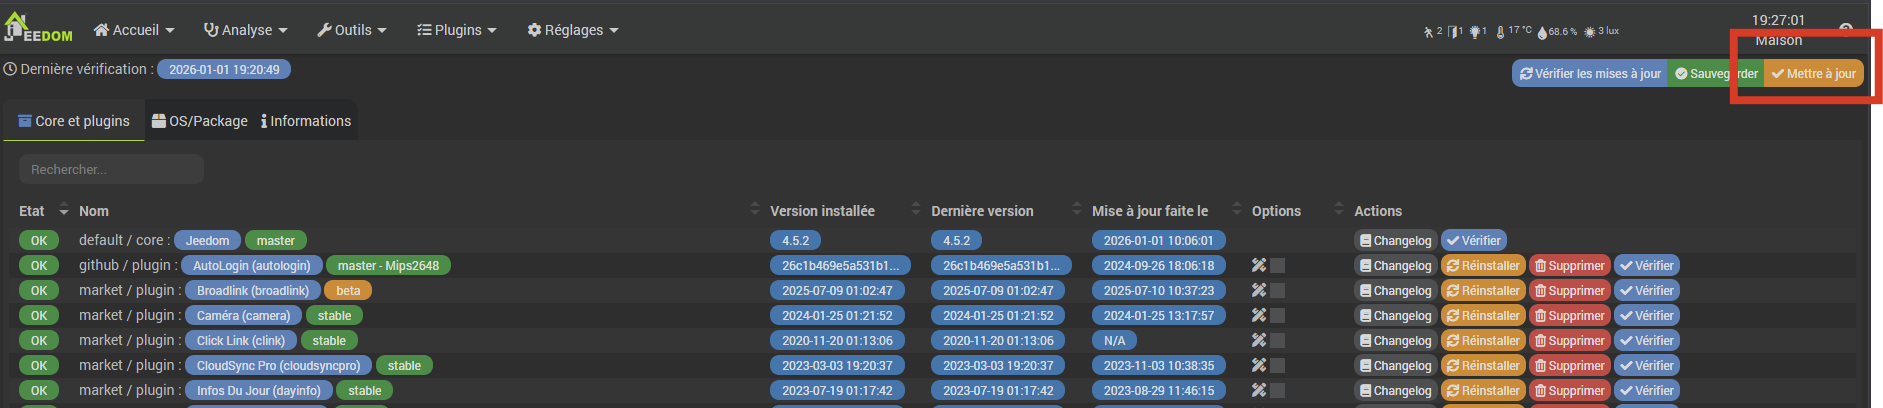Tick the options checkbox for Click Link row
Viewport: 1883px width, 408px height.
point(1277,341)
